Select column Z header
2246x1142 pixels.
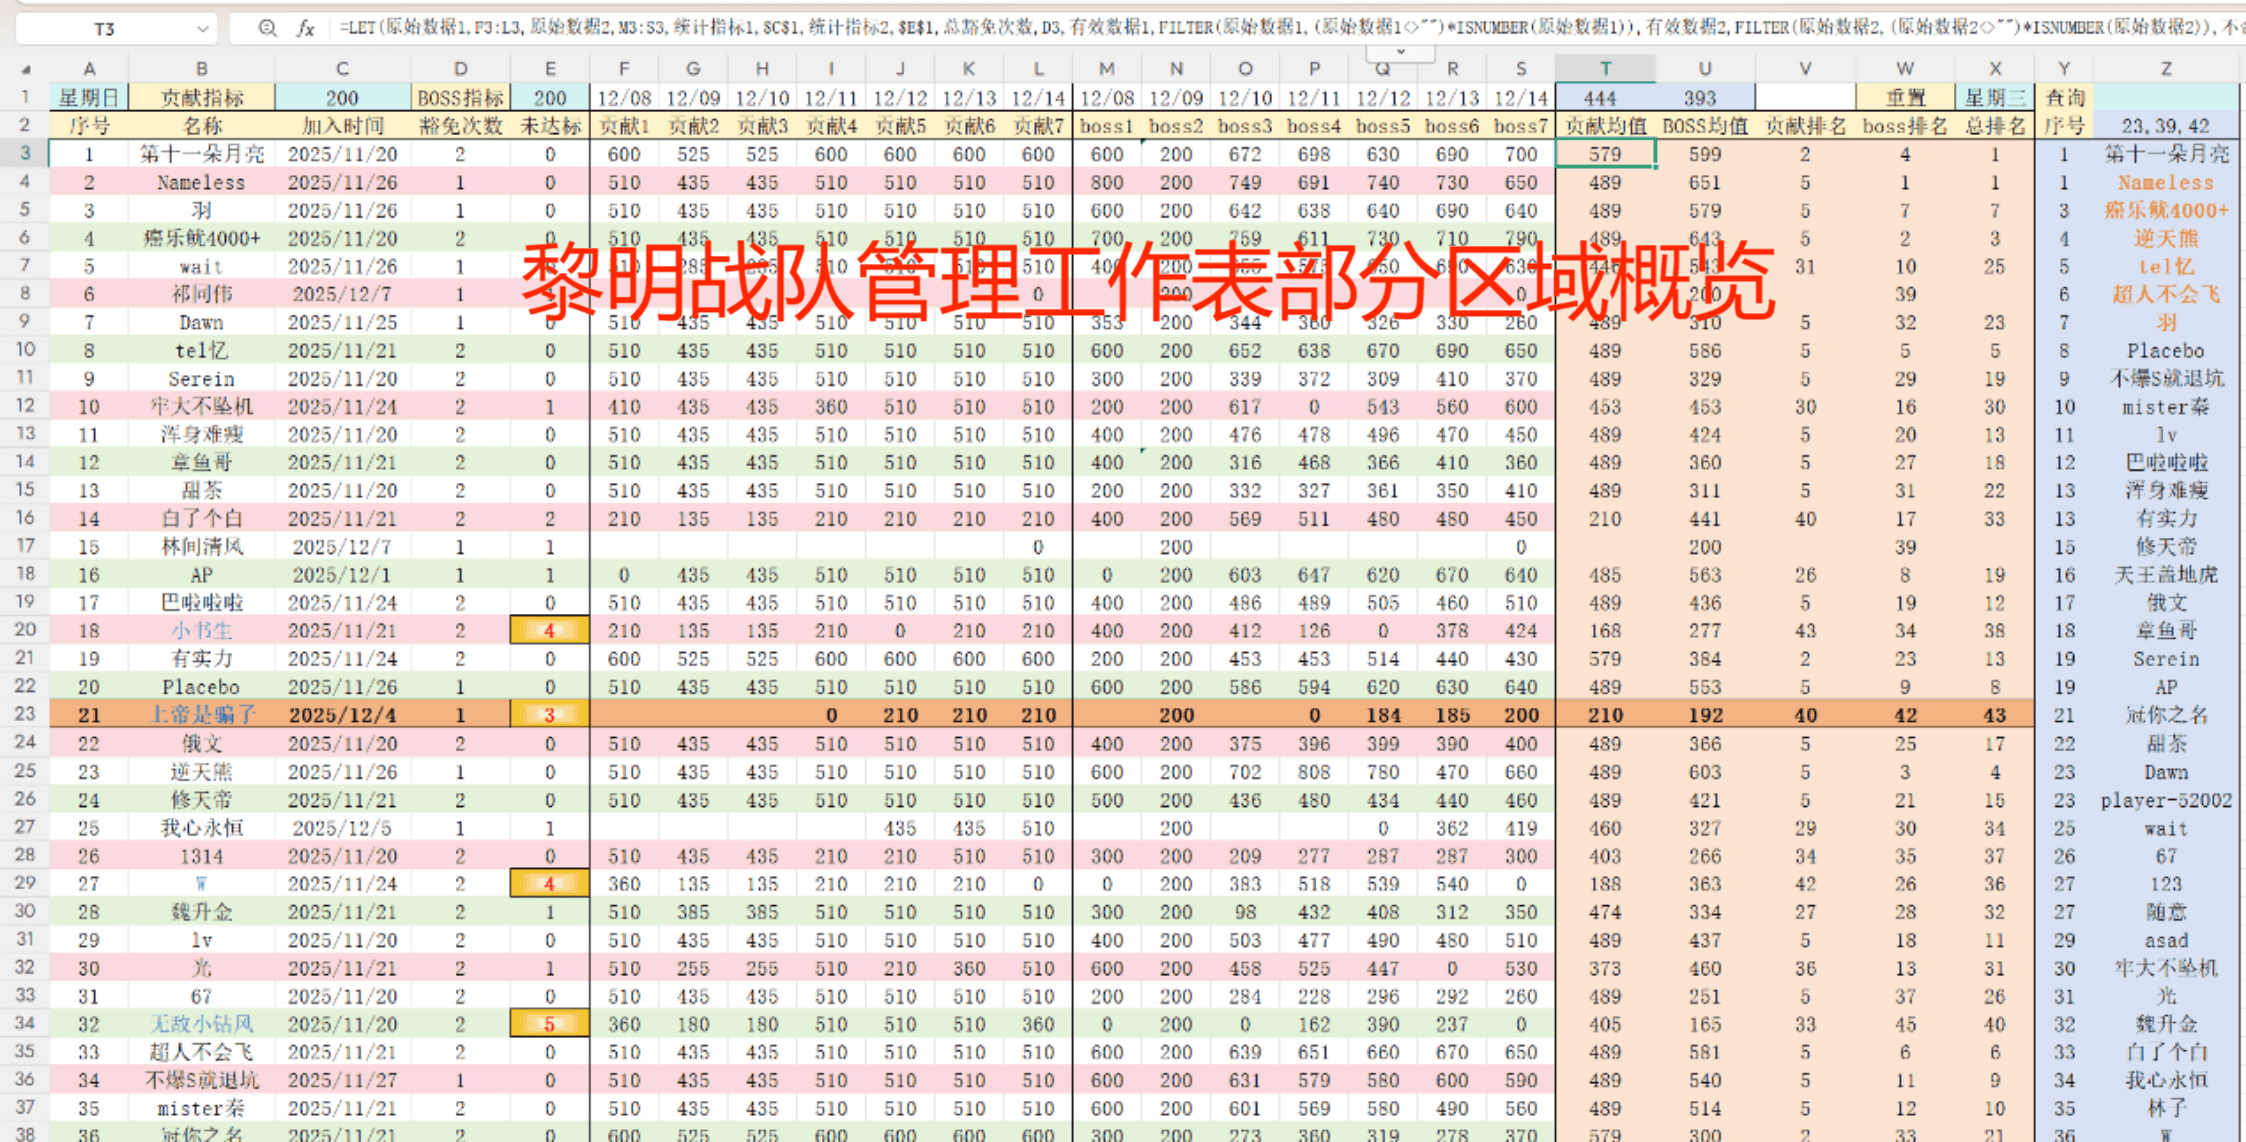click(x=2165, y=68)
